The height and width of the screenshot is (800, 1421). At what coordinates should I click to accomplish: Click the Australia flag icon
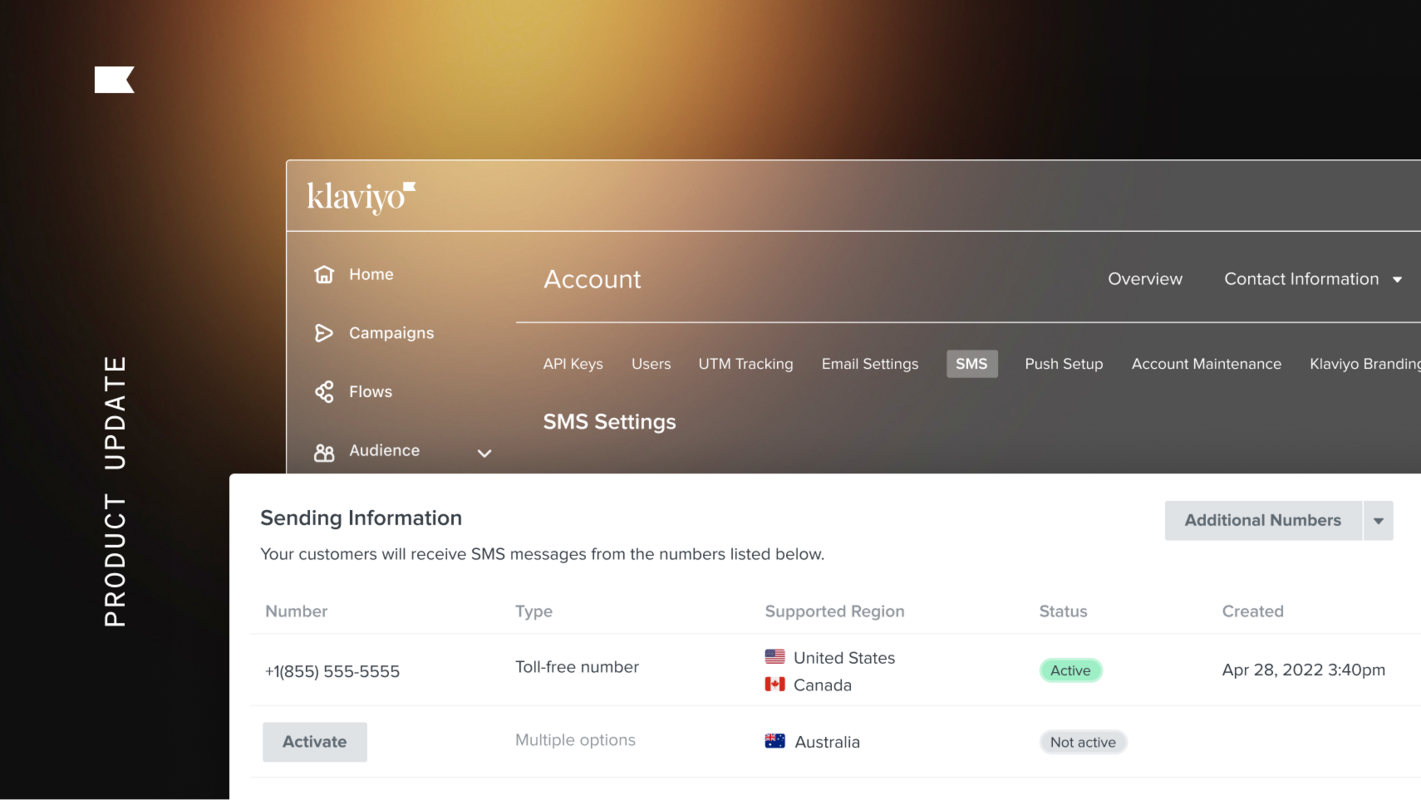[775, 741]
